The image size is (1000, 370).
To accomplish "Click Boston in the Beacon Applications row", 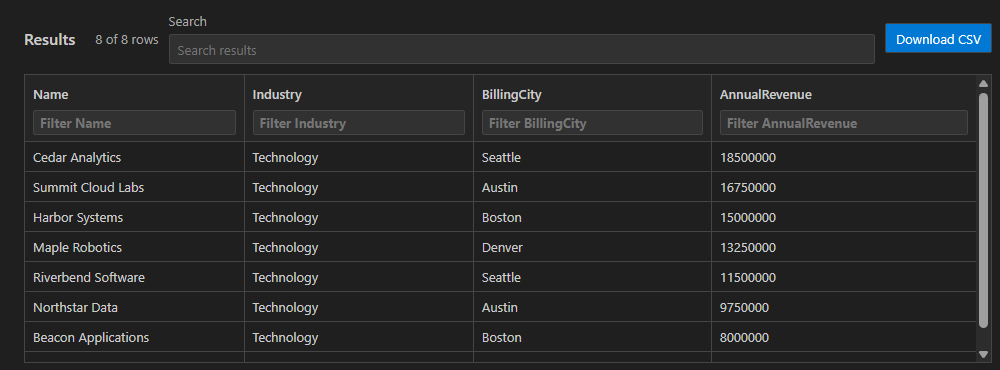I will pyautogui.click(x=501, y=337).
